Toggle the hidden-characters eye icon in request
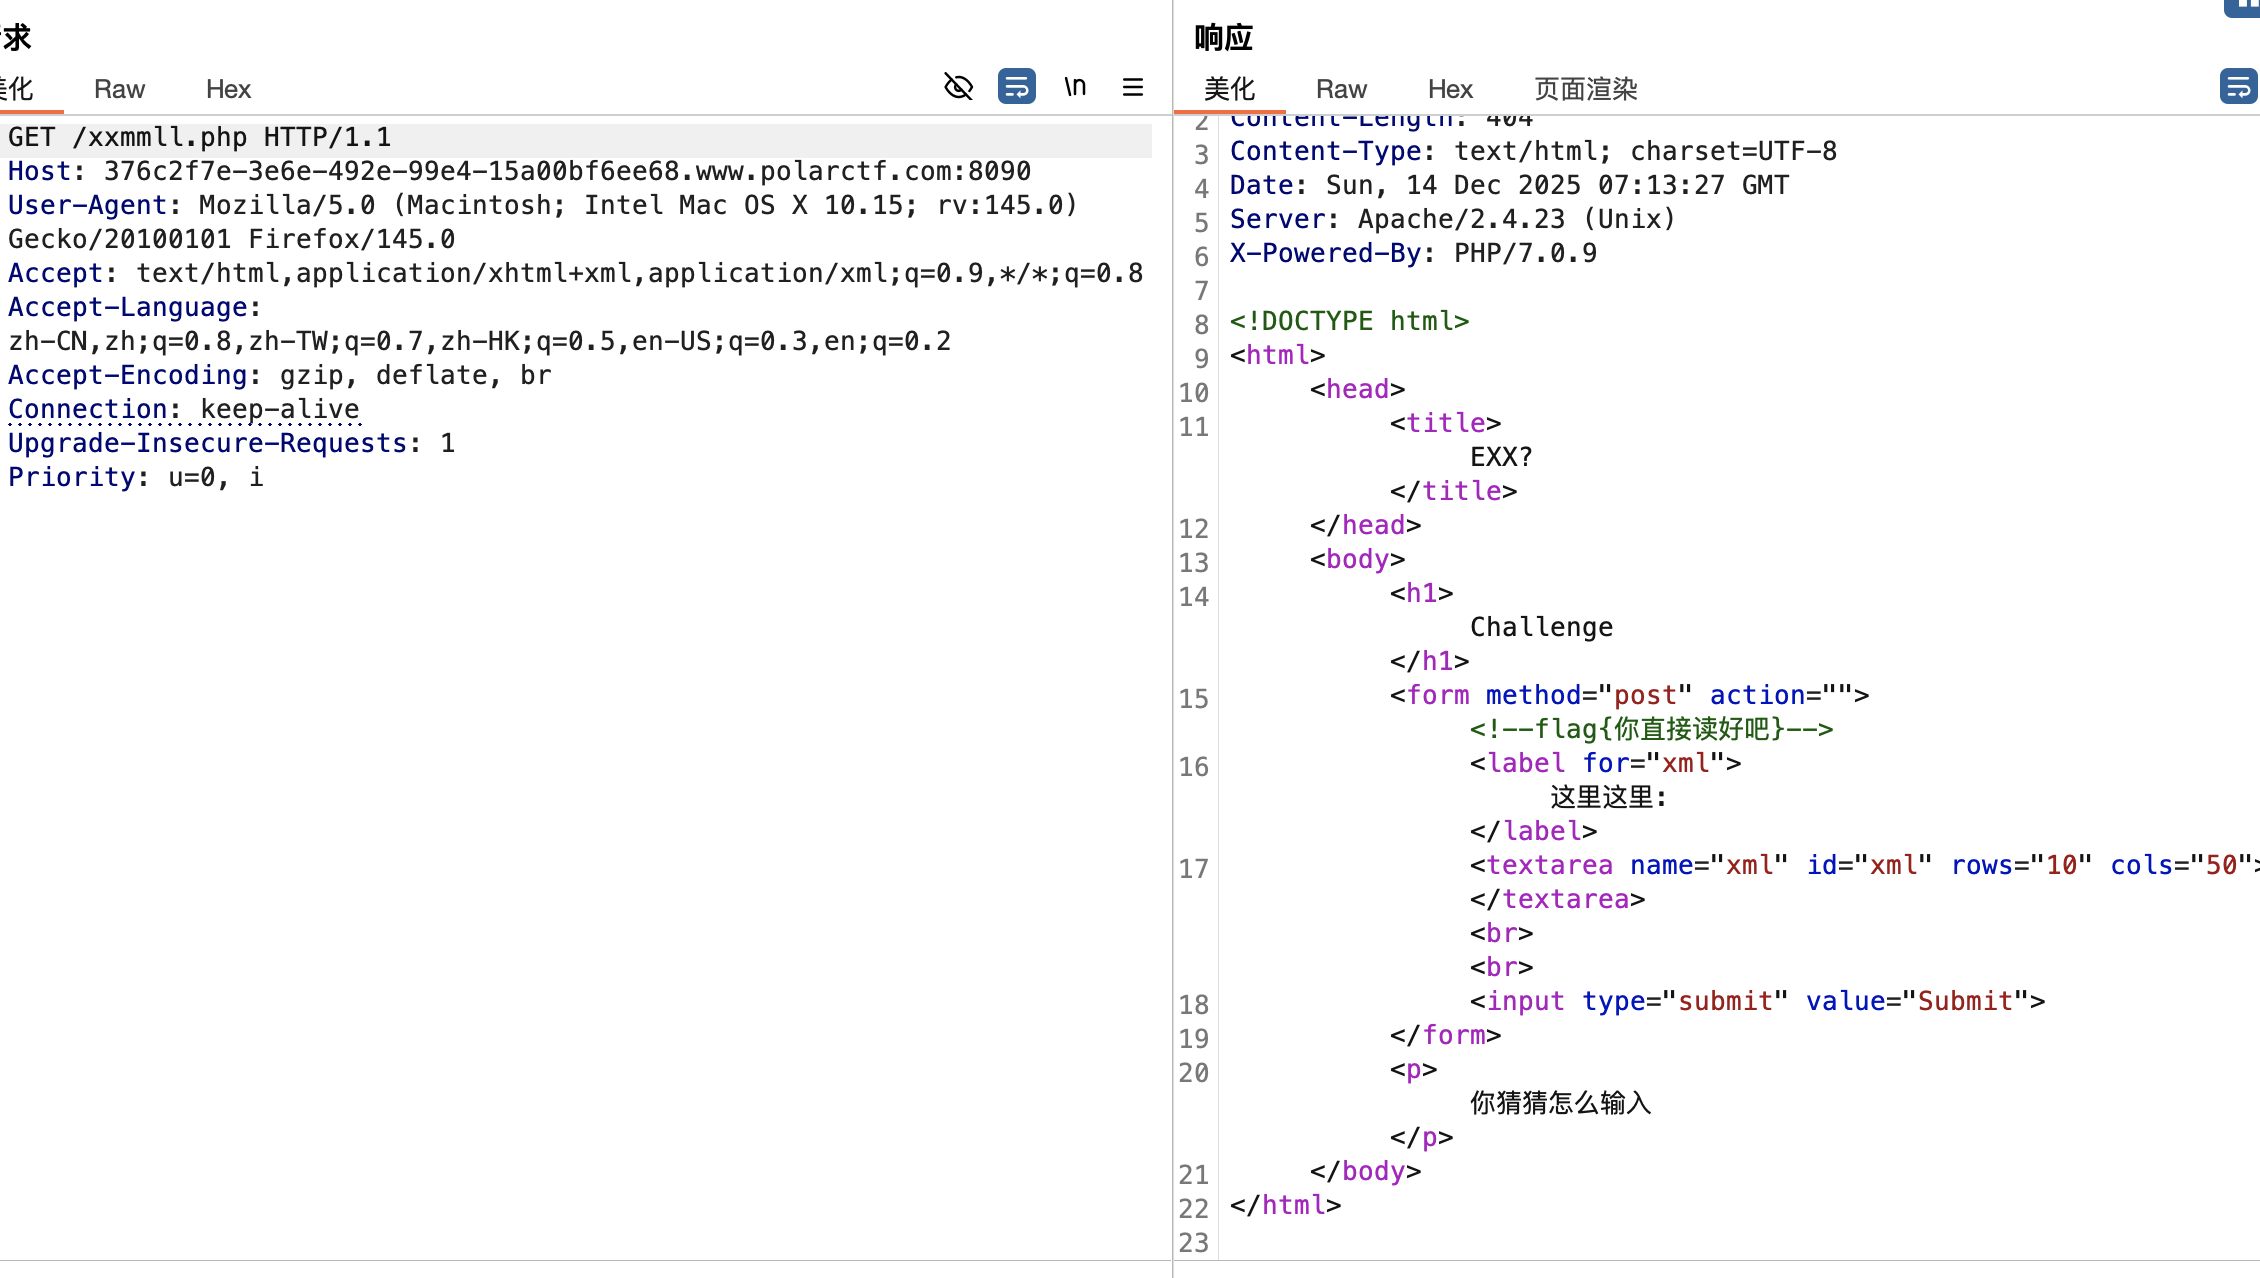Screen dimensions: 2260x1278 pyautogui.click(x=958, y=87)
